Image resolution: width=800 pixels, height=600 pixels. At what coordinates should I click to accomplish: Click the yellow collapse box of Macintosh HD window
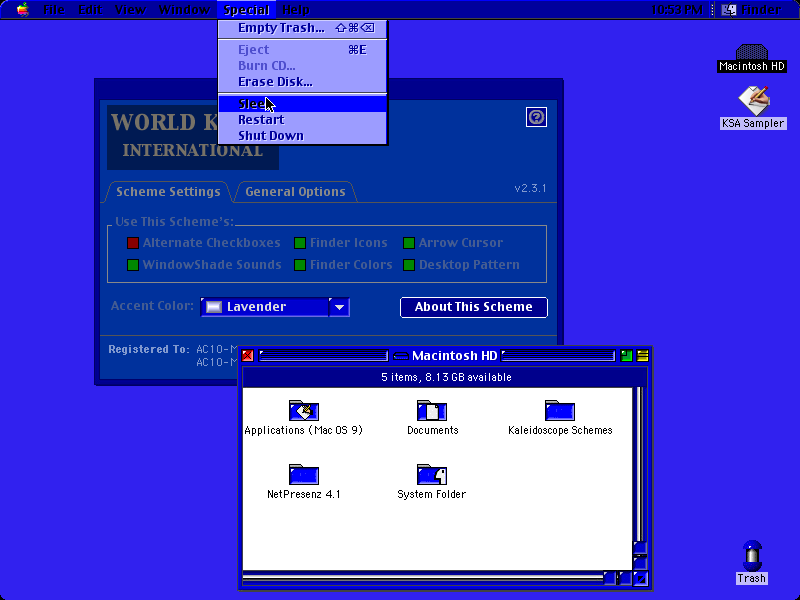pos(642,356)
